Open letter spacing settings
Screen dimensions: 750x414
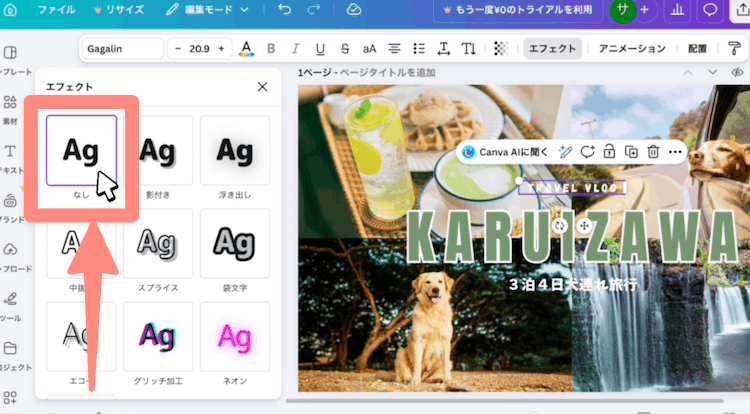pyautogui.click(x=443, y=49)
